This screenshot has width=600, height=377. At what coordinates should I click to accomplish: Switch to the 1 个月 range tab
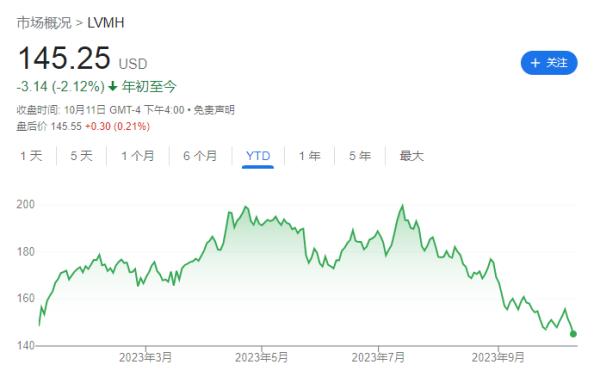pyautogui.click(x=138, y=156)
